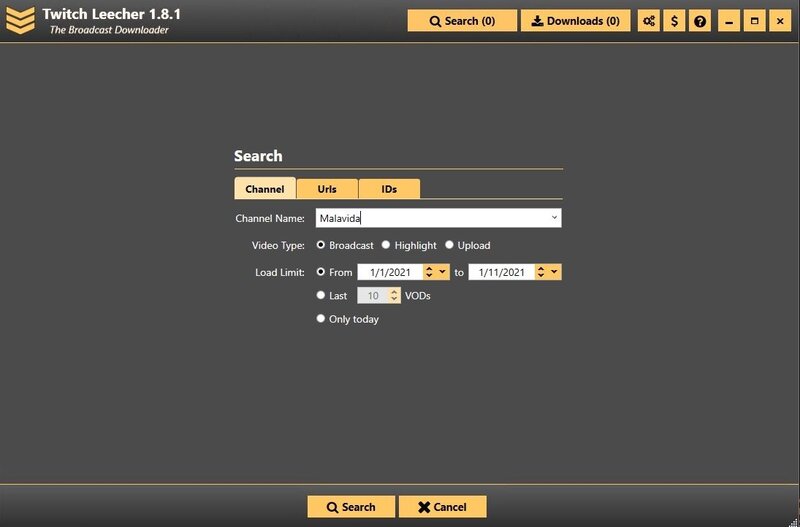Expand the Channel Name dropdown arrow
The image size is (800, 527).
(554, 218)
